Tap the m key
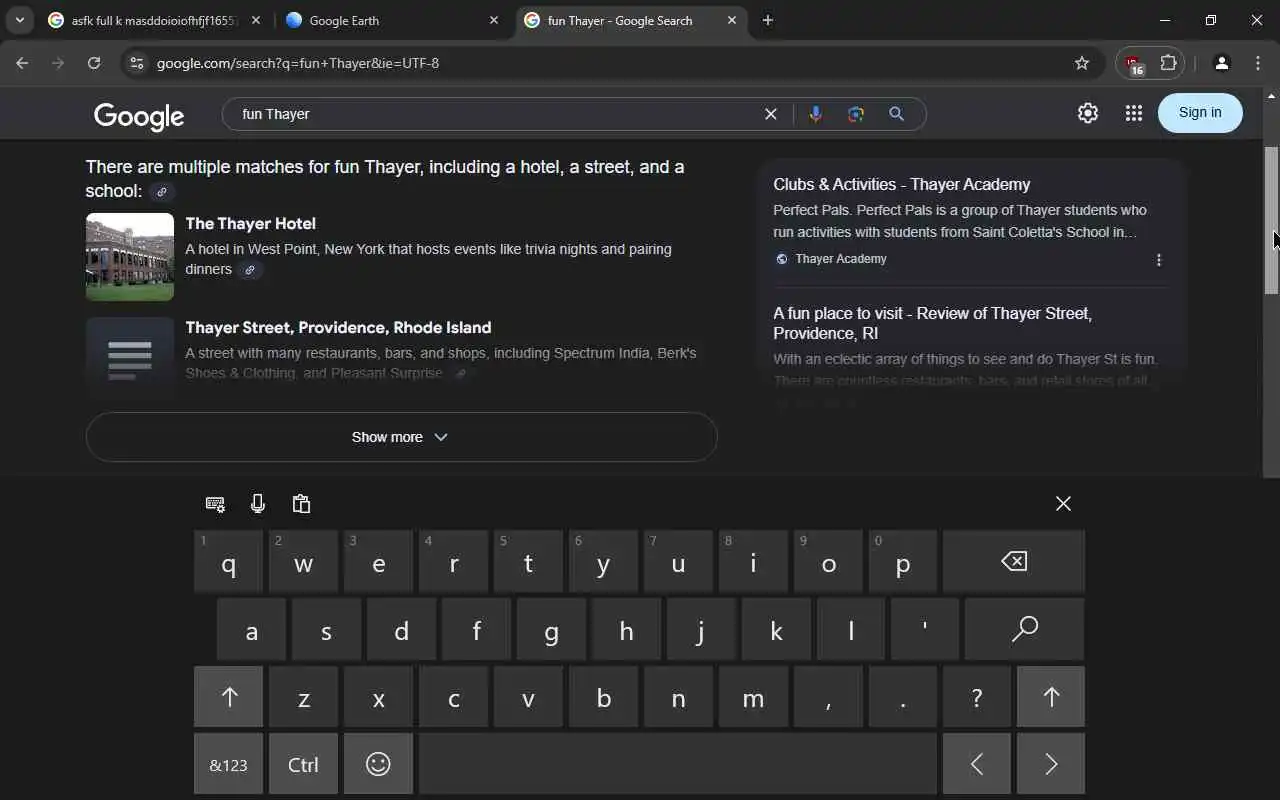Image resolution: width=1280 pixels, height=800 pixels. (x=753, y=697)
